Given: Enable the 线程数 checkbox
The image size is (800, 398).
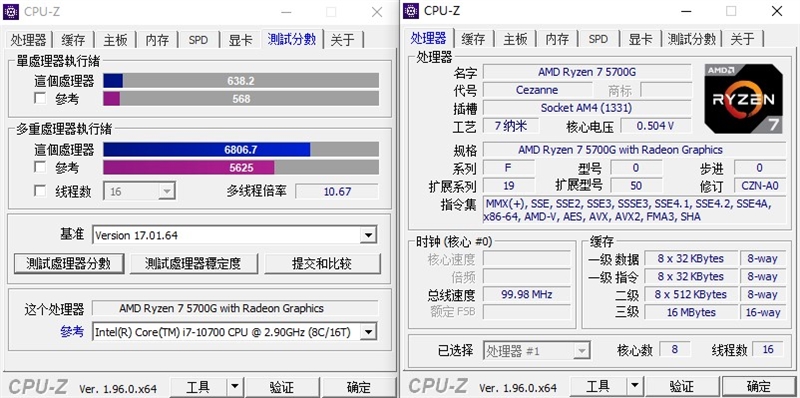Looking at the screenshot, I should pyautogui.click(x=40, y=191).
